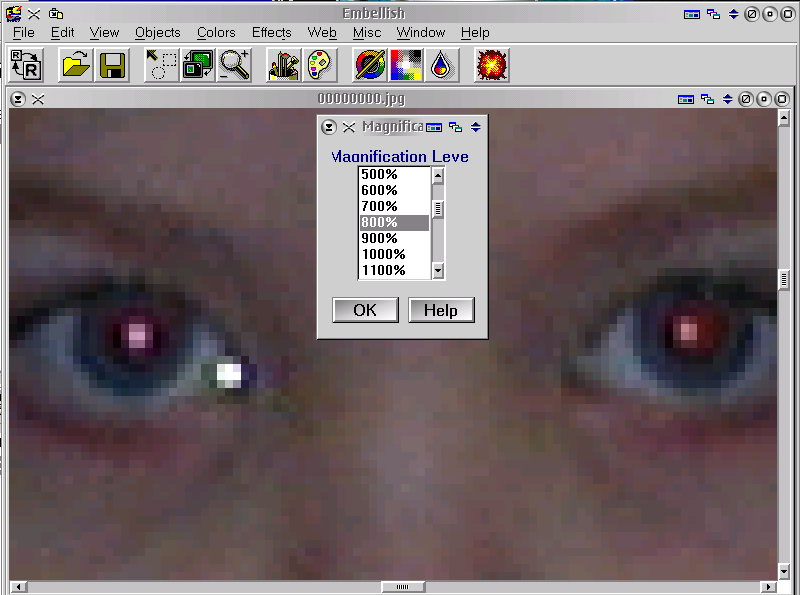Screen dimensions: 800x595
Task: Click the magnification list scrollbar thumb
Action: click(438, 209)
